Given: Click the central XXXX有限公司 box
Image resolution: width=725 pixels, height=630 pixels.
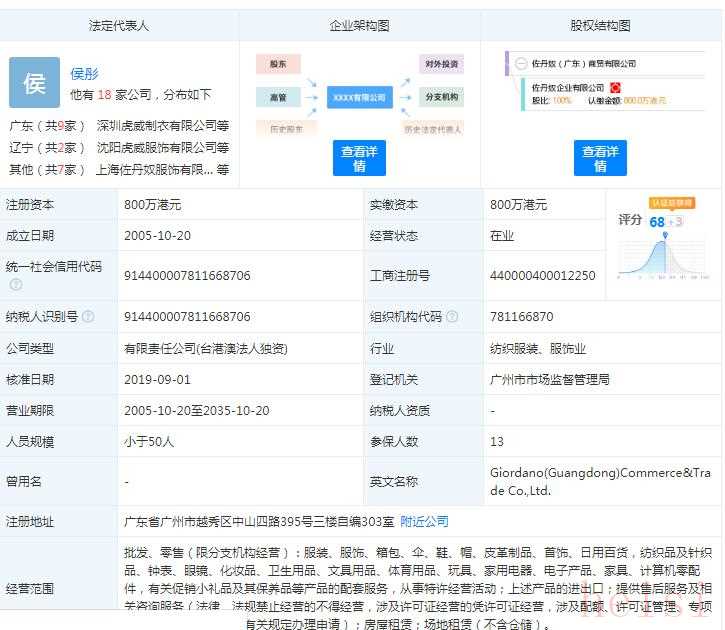Looking at the screenshot, I should 360,97.
